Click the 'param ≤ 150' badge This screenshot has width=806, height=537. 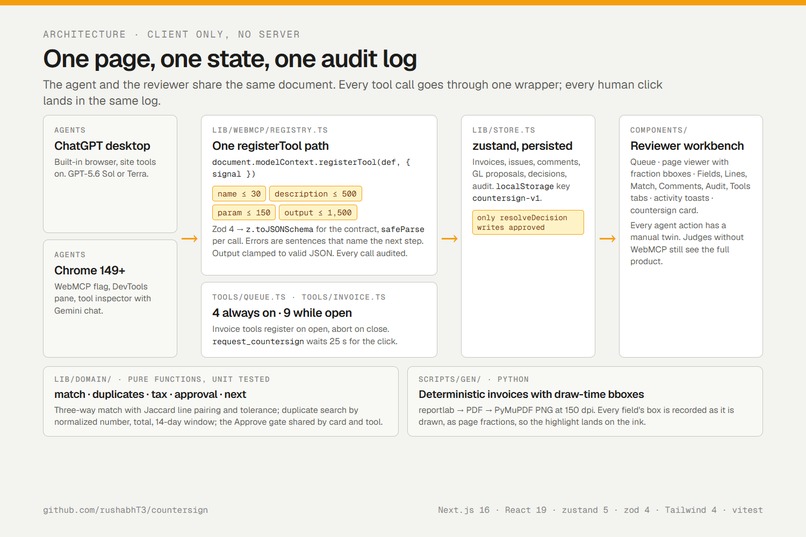244,212
